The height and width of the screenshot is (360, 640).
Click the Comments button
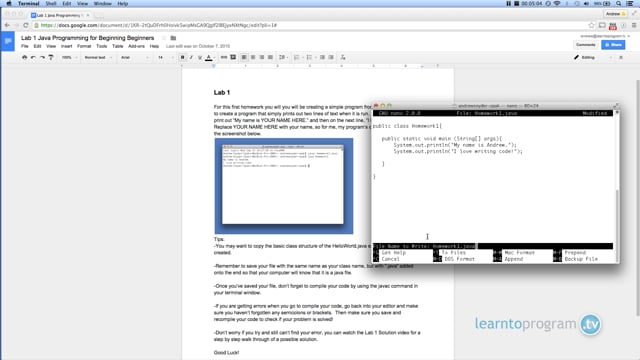(586, 44)
